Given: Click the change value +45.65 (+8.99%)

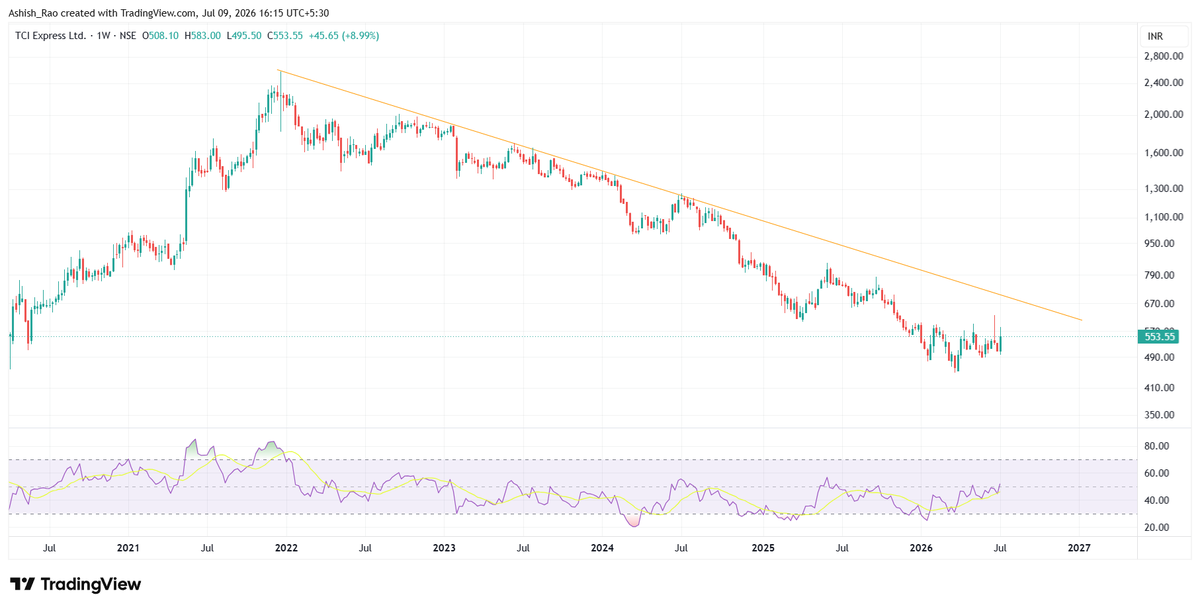Looking at the screenshot, I should point(343,36).
